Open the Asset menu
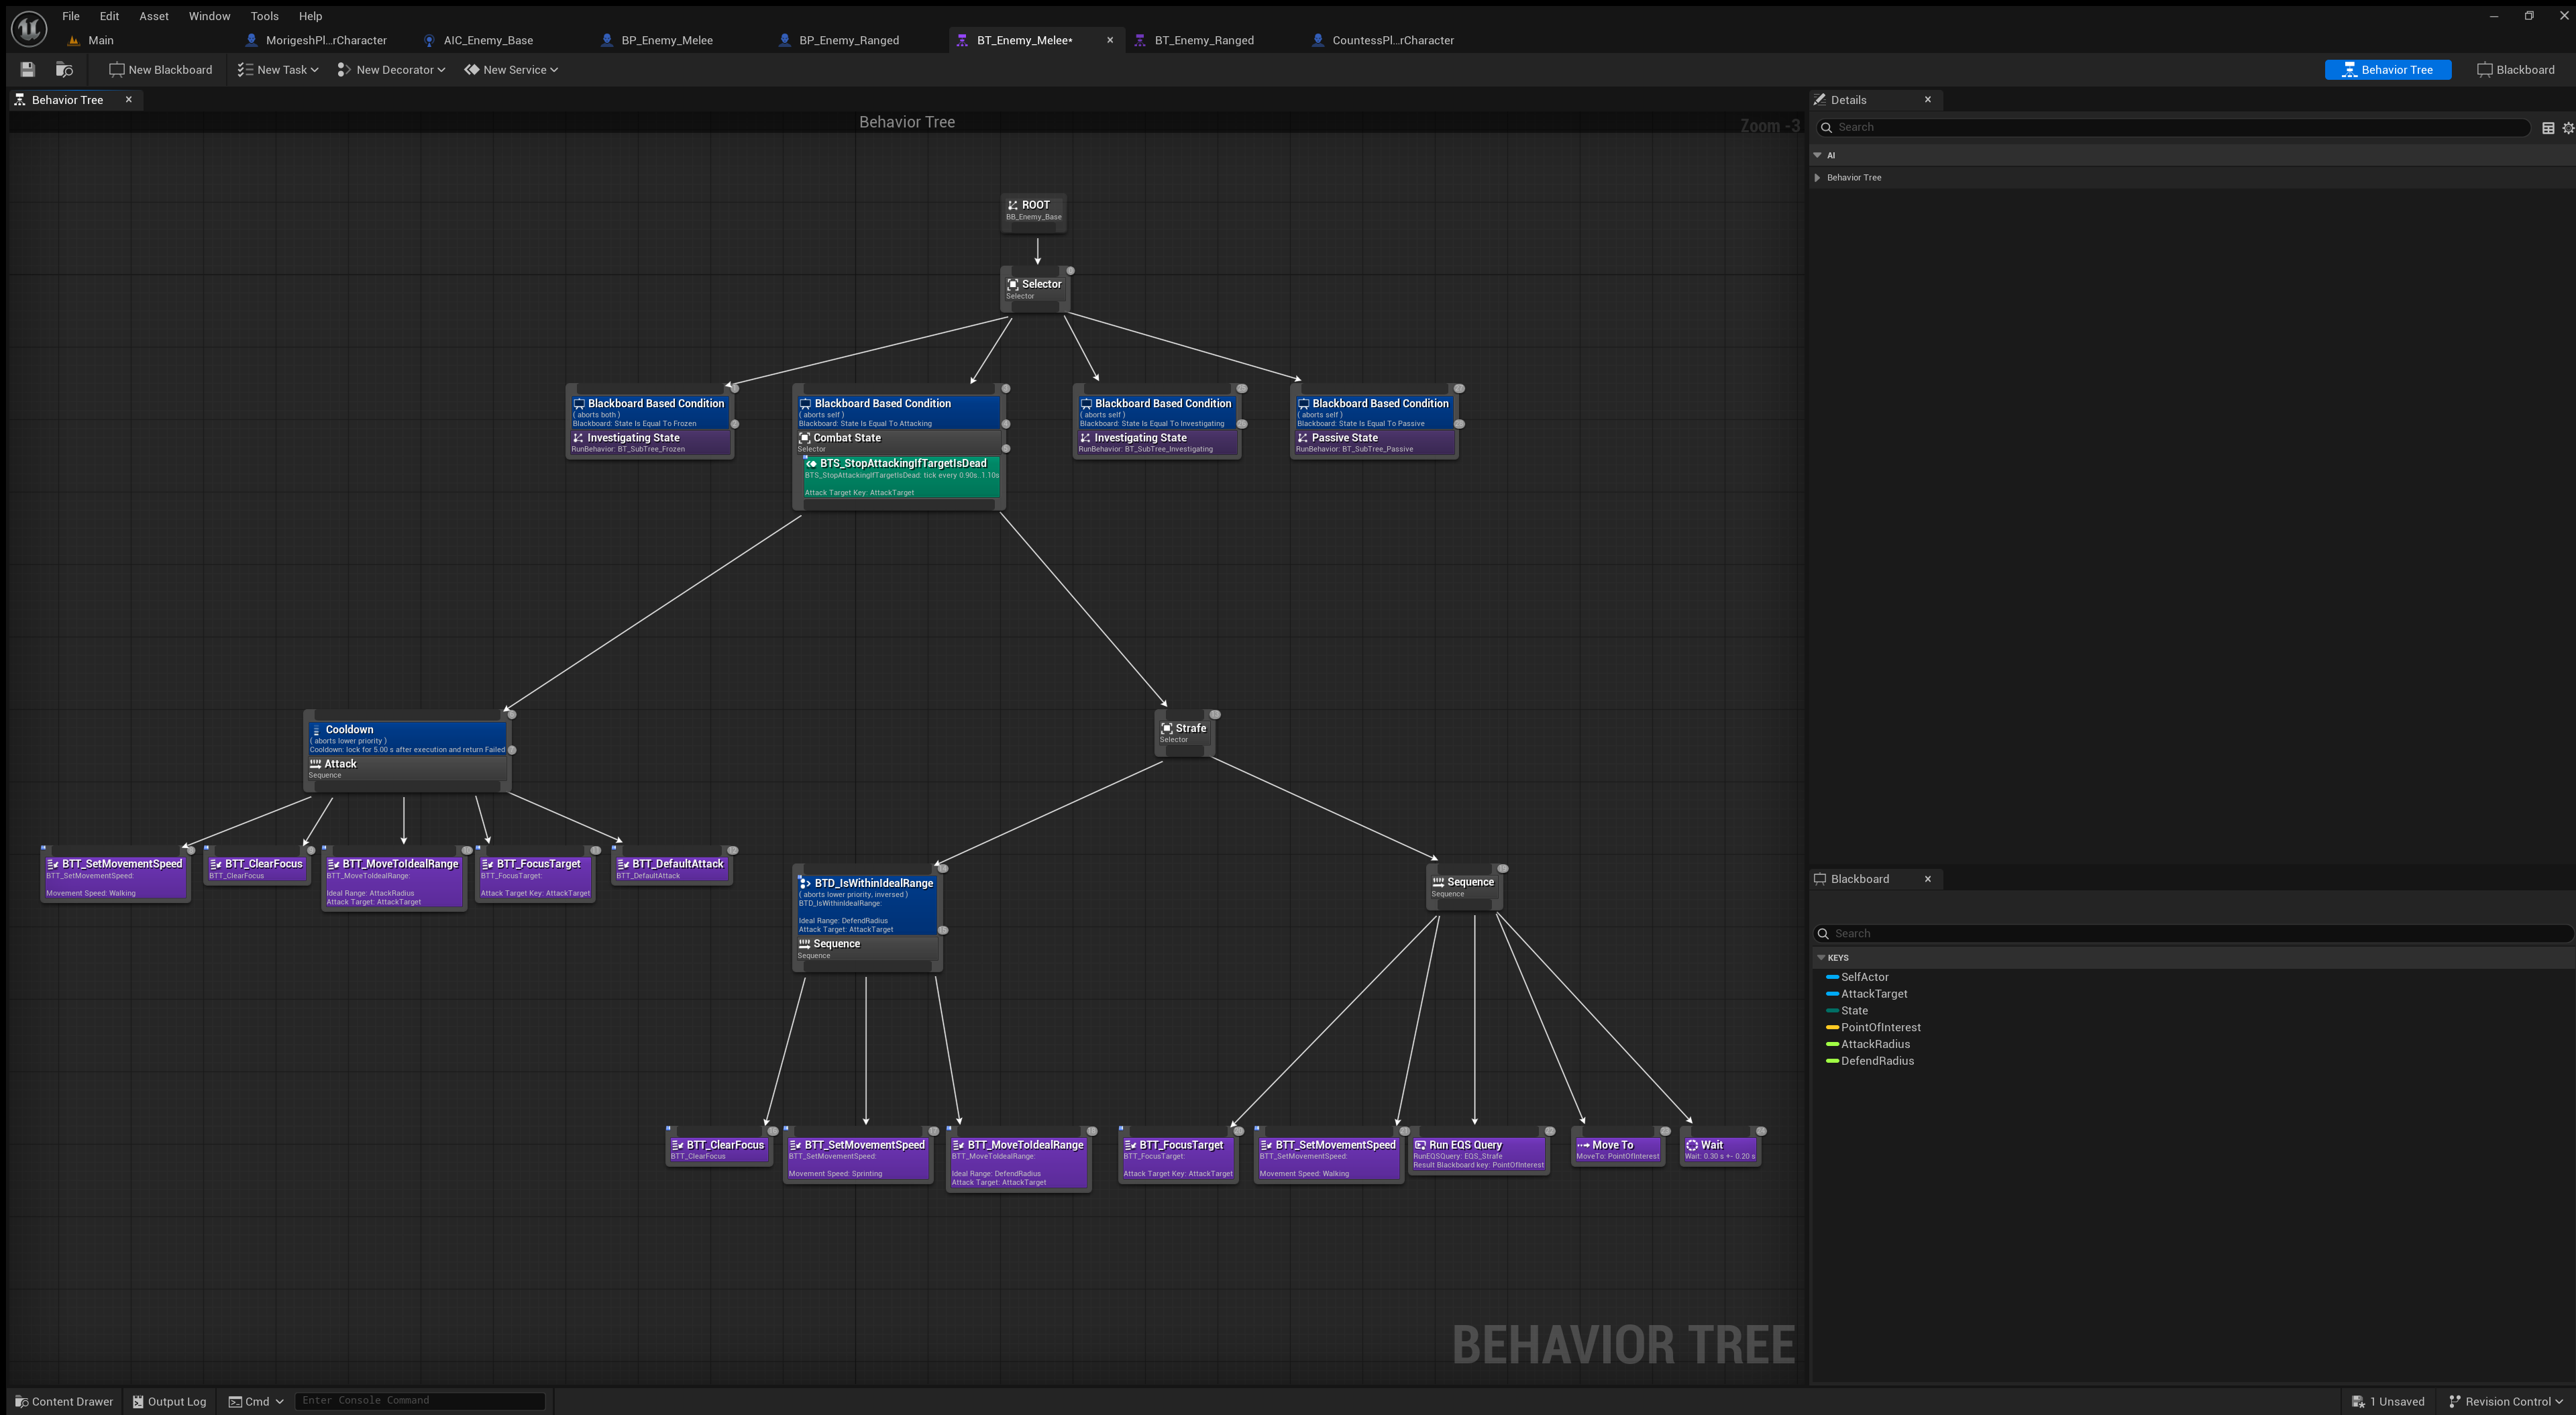 [x=153, y=16]
